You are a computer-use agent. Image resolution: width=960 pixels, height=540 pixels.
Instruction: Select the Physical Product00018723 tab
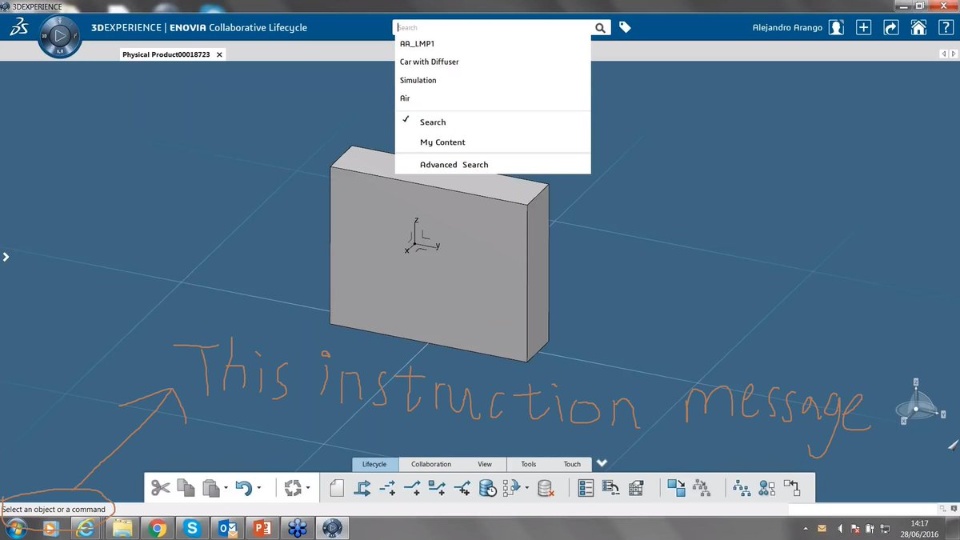click(x=166, y=54)
